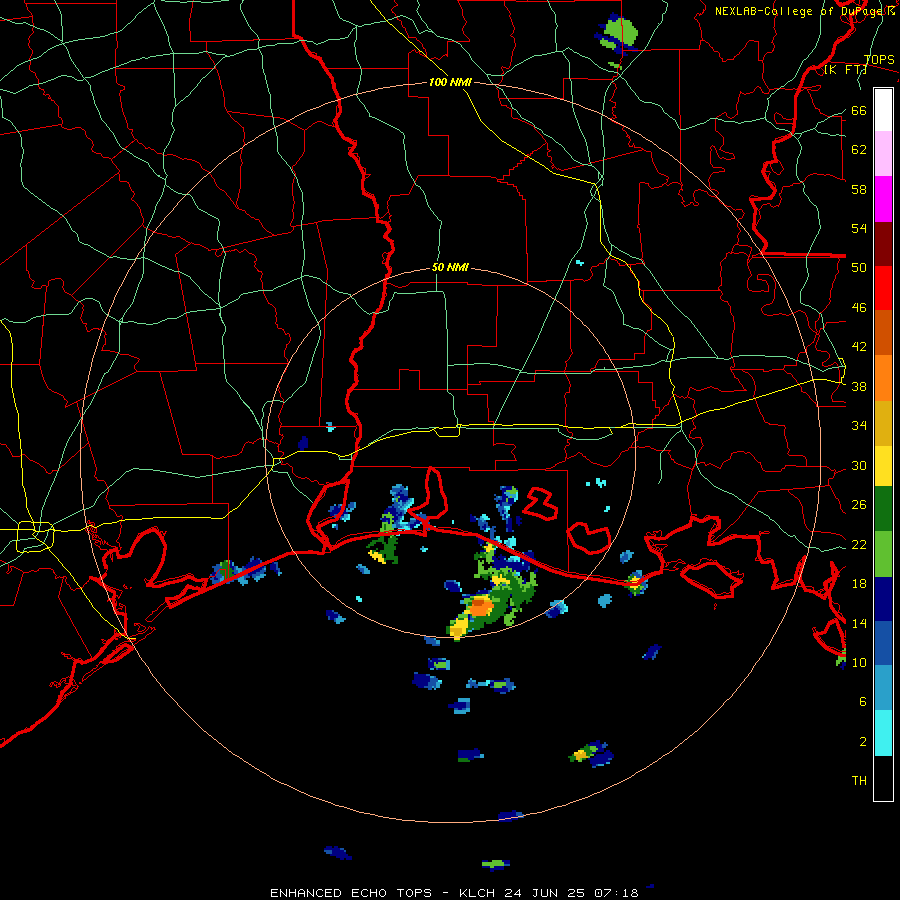
Task: Click legend value "42"
Action: [859, 346]
